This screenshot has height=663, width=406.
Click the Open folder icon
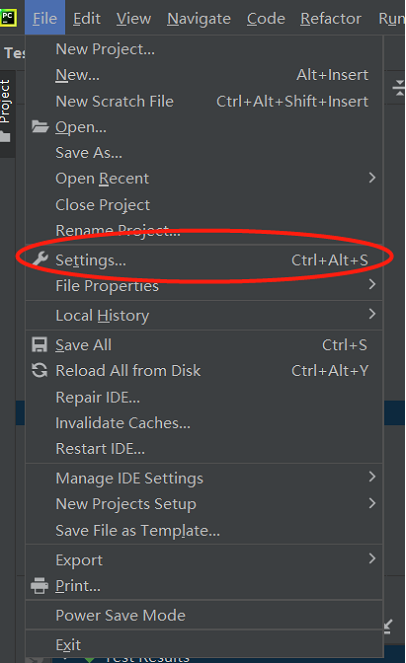pos(40,126)
